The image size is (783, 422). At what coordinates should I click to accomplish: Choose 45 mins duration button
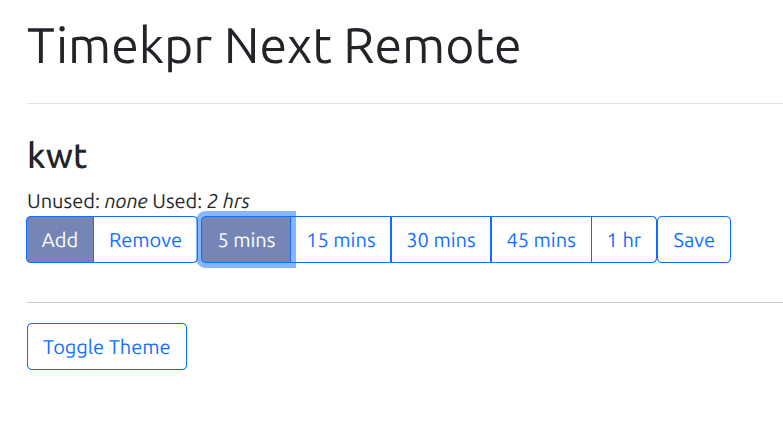541,240
